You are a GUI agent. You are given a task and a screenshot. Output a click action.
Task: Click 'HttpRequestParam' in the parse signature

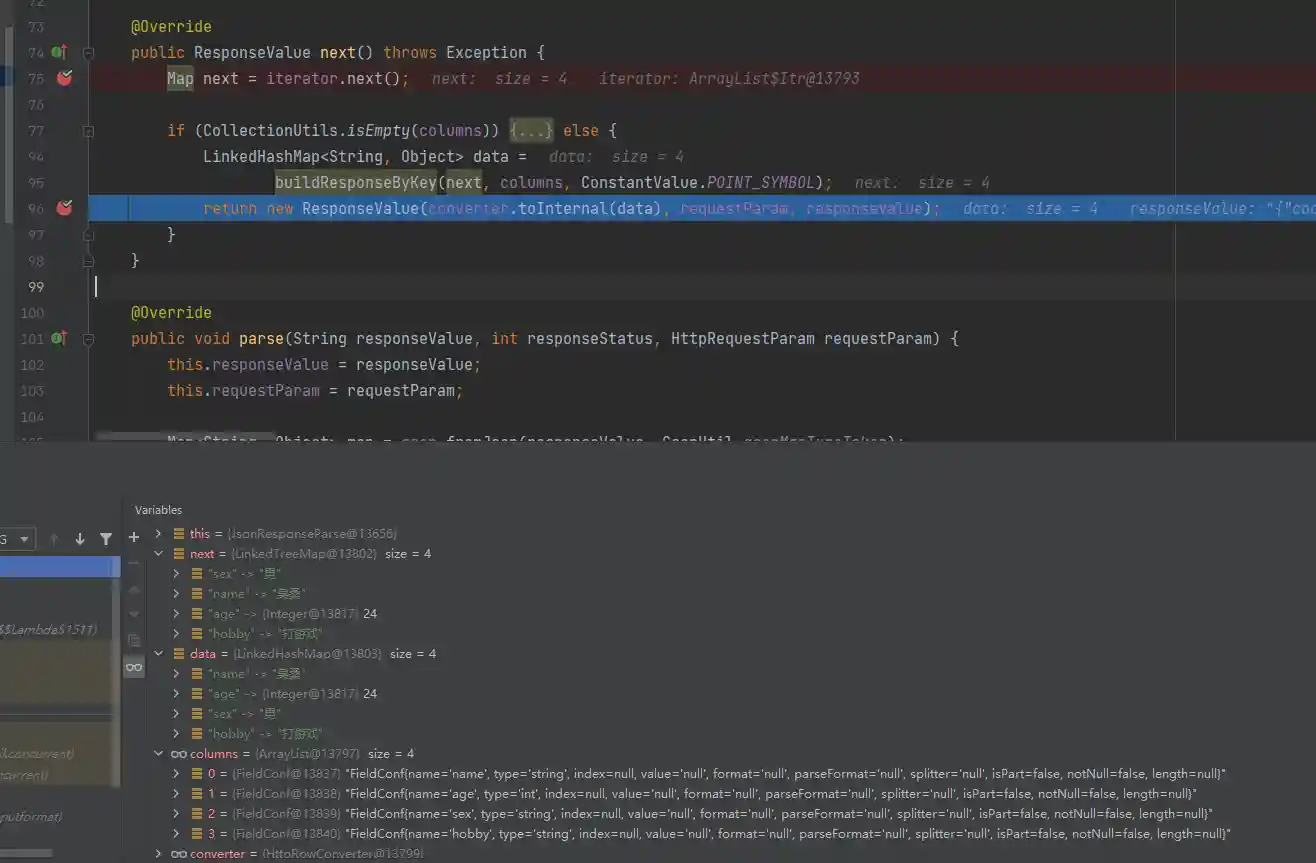click(x=743, y=338)
